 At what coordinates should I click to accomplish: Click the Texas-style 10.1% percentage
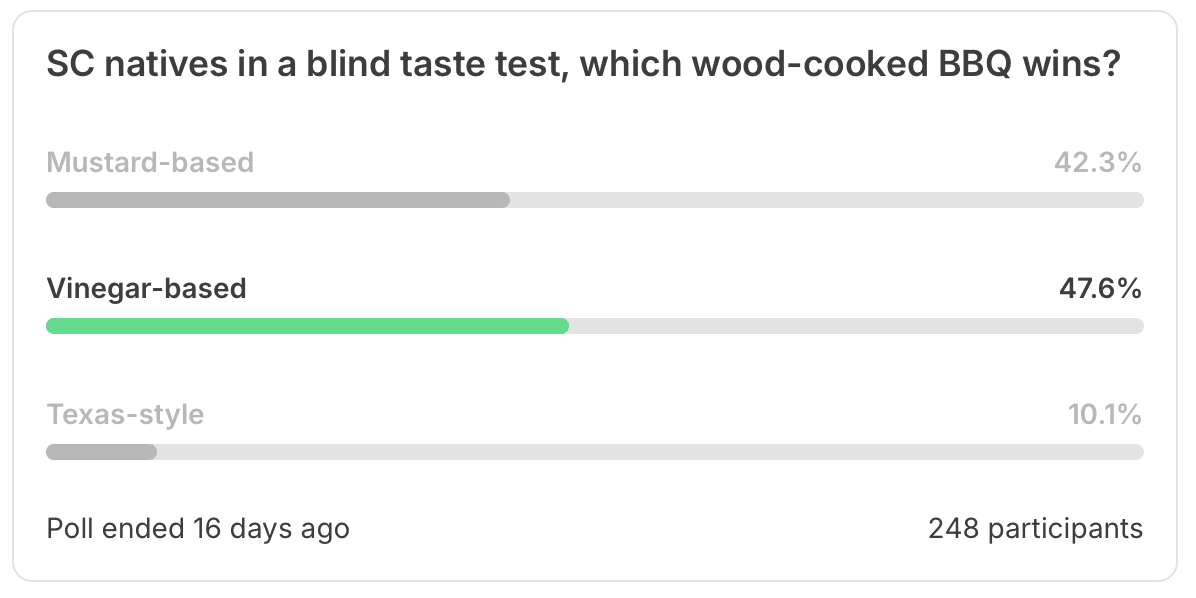(x=1104, y=414)
